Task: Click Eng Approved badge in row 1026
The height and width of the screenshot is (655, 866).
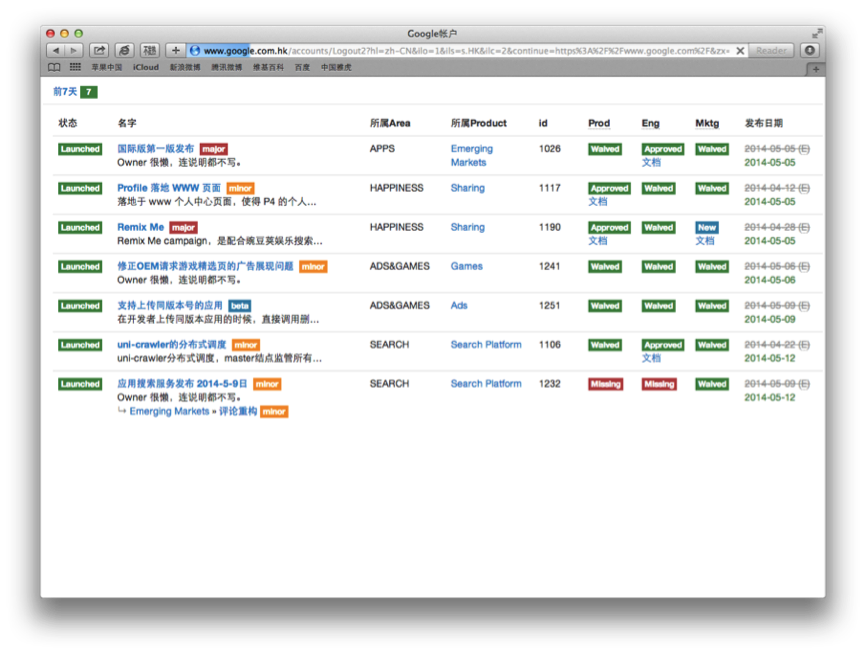Action: pyautogui.click(x=663, y=149)
